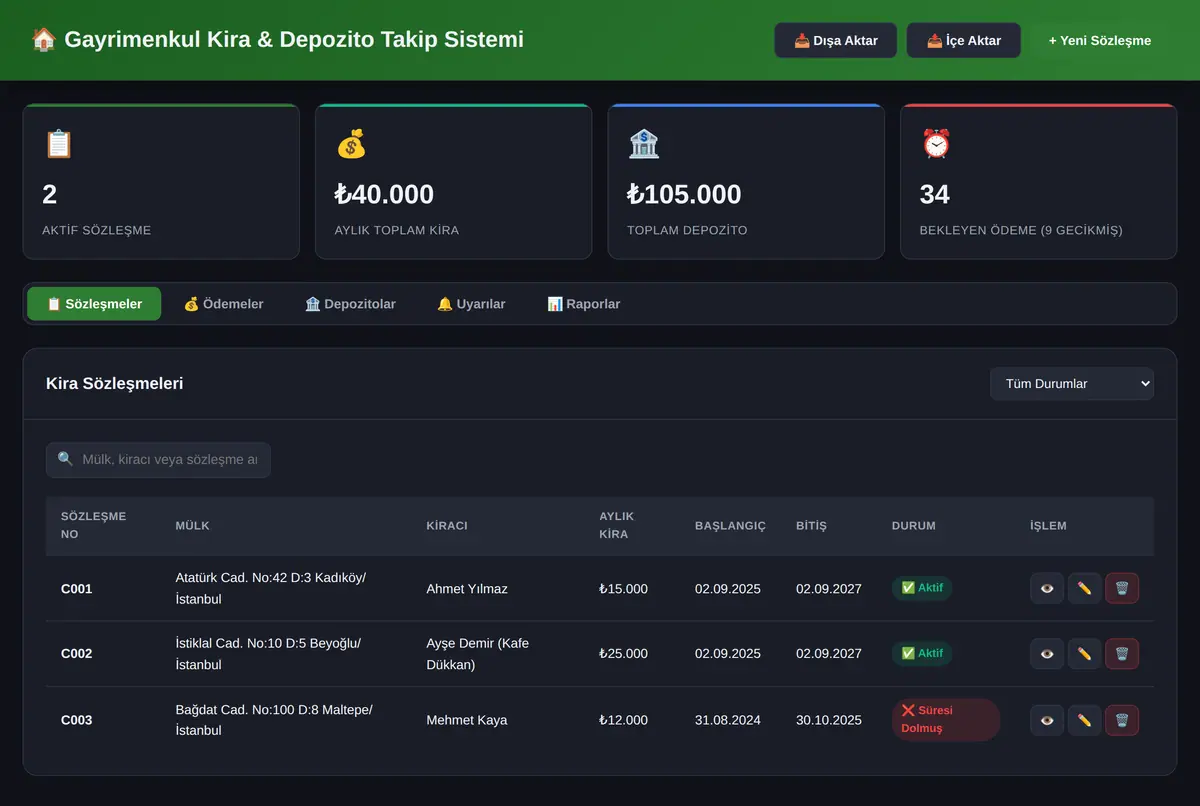Select tenant Ayşe Demir (Kafe Dükkan)
Image resolution: width=1200 pixels, height=806 pixels.
click(x=478, y=654)
